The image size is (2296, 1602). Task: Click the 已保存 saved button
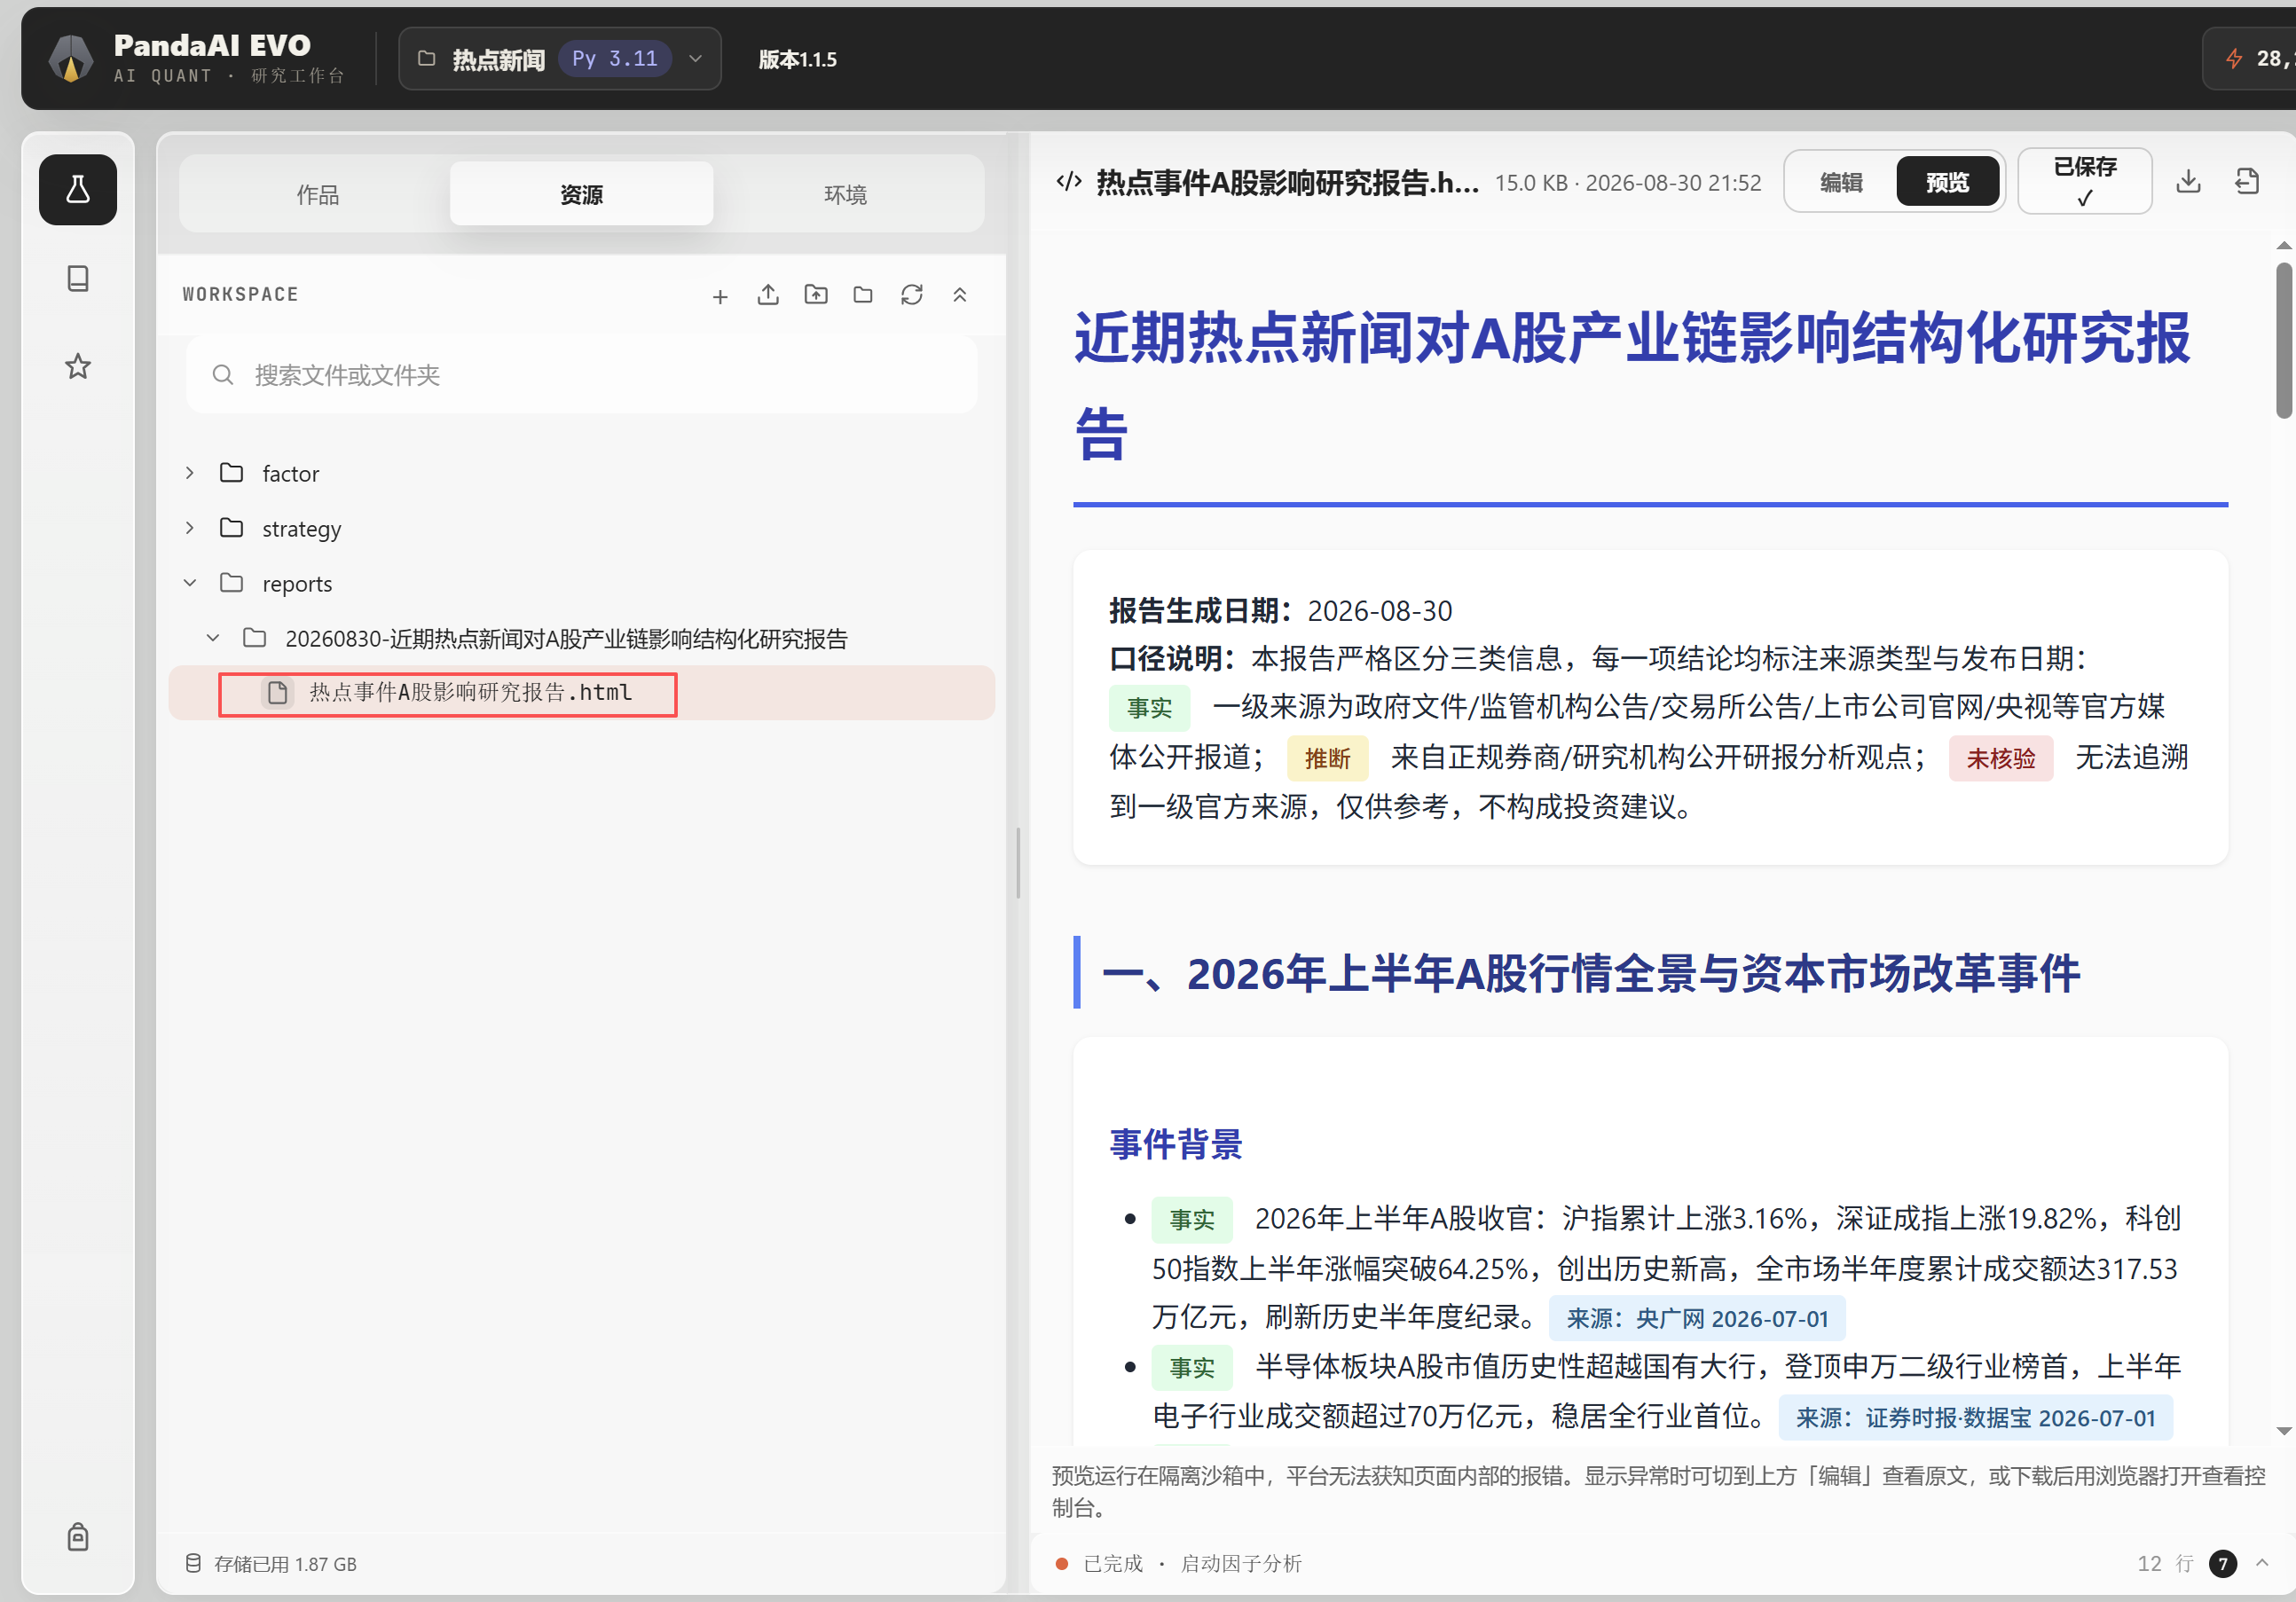pyautogui.click(x=2085, y=181)
